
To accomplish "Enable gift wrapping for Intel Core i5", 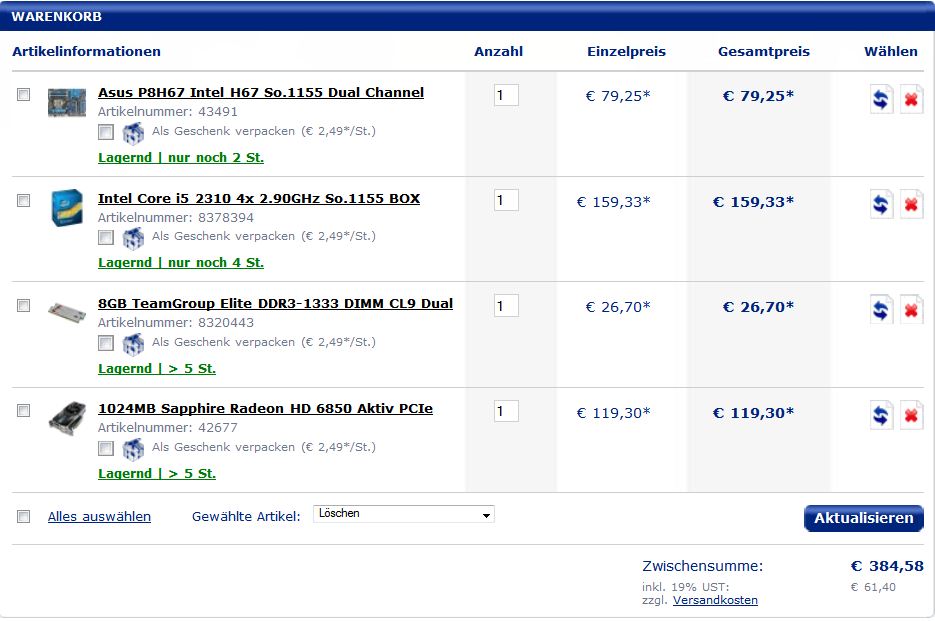I will pos(106,237).
